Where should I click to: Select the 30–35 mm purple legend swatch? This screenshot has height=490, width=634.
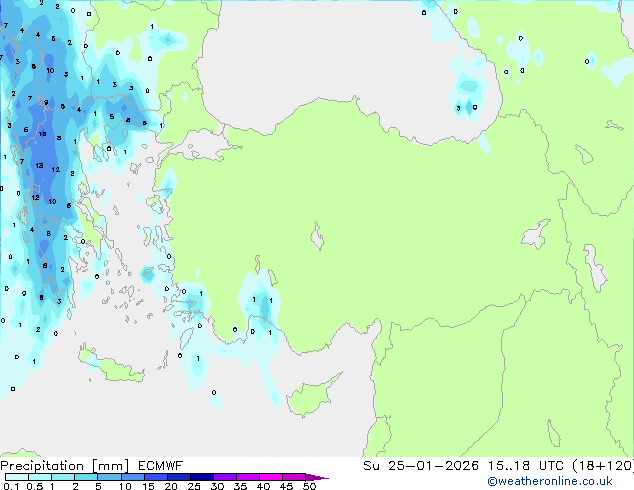pos(225,477)
